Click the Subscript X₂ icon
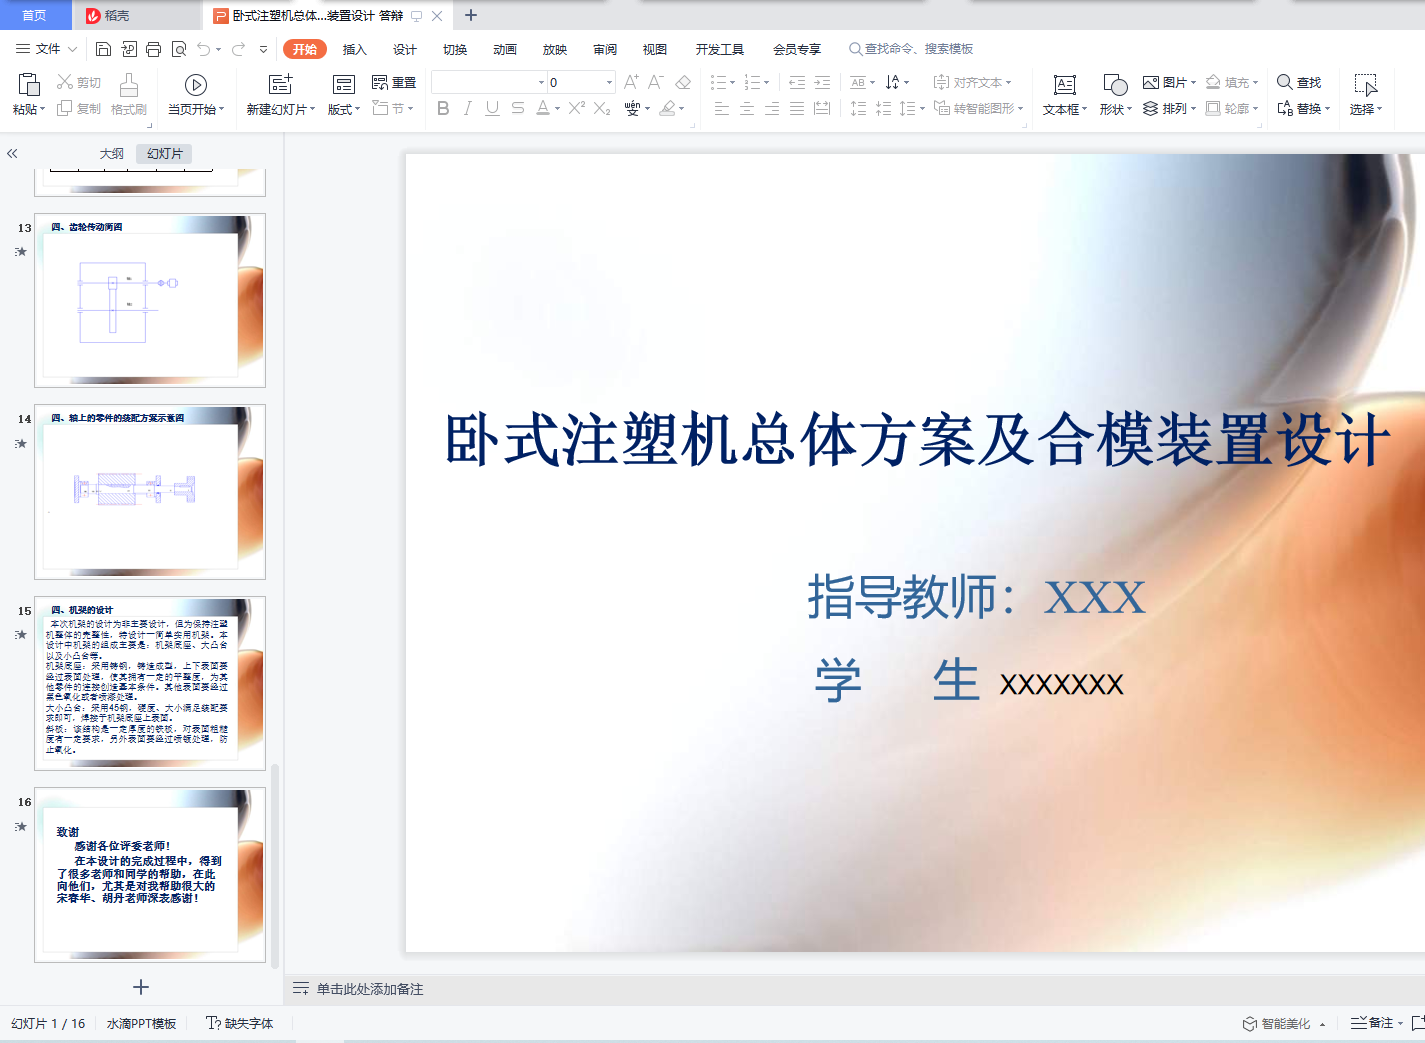1425x1043 pixels. 602,108
